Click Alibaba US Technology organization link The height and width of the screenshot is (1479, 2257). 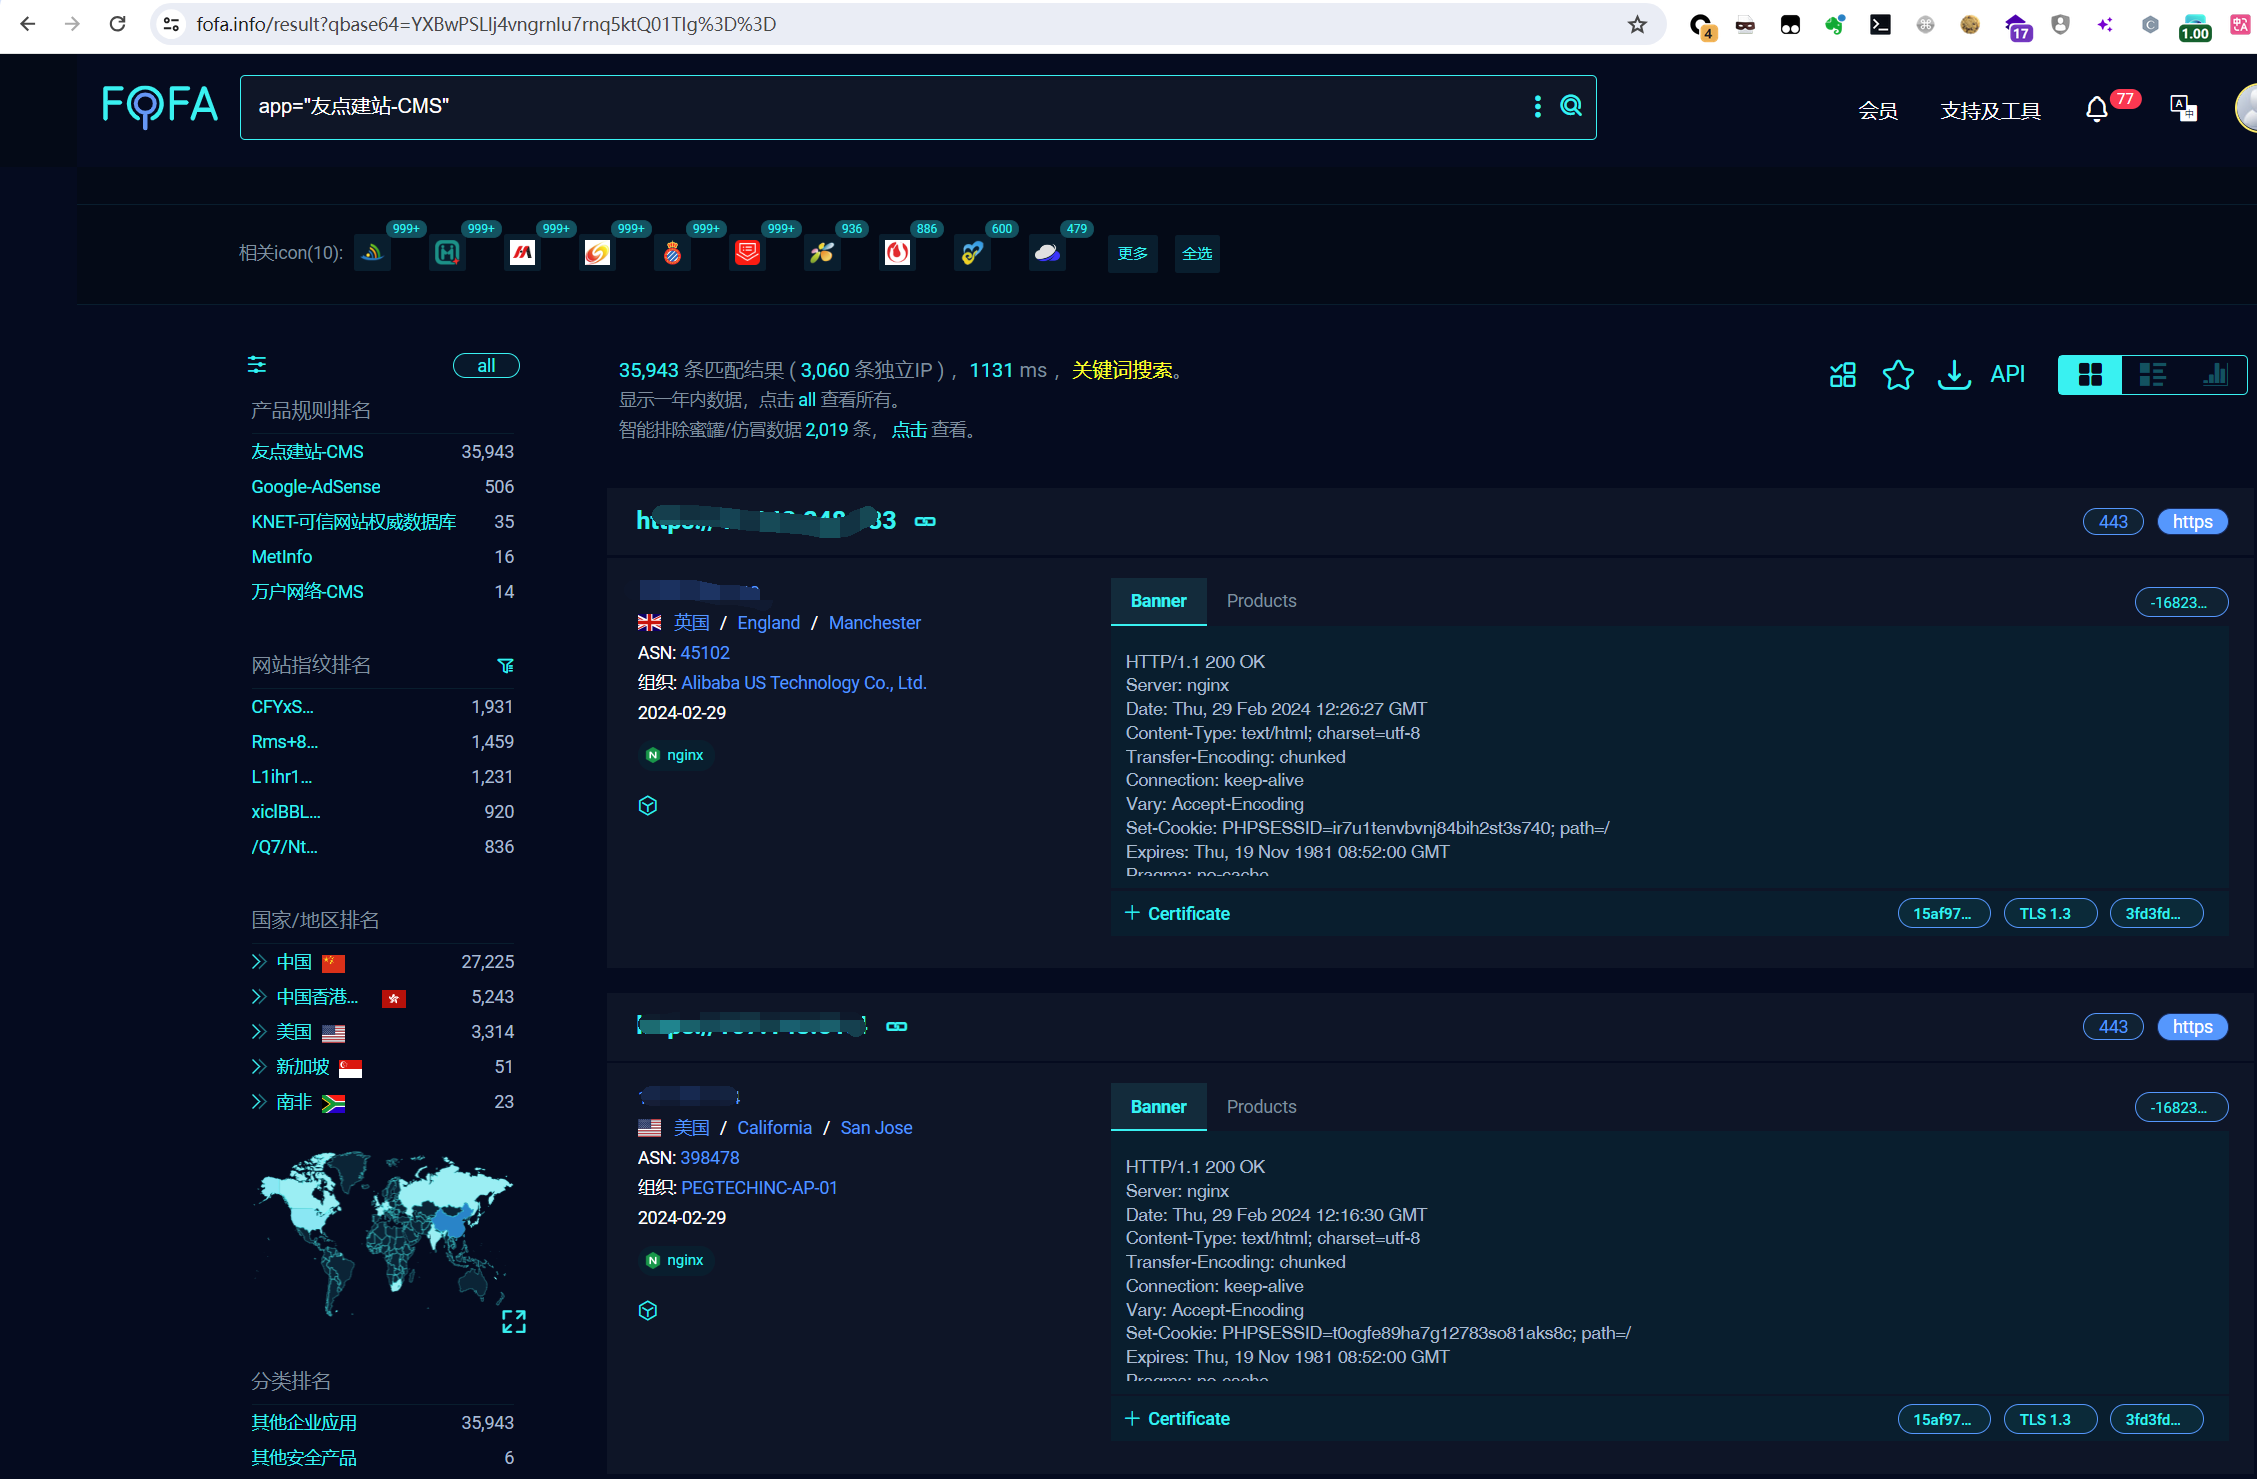coord(803,683)
